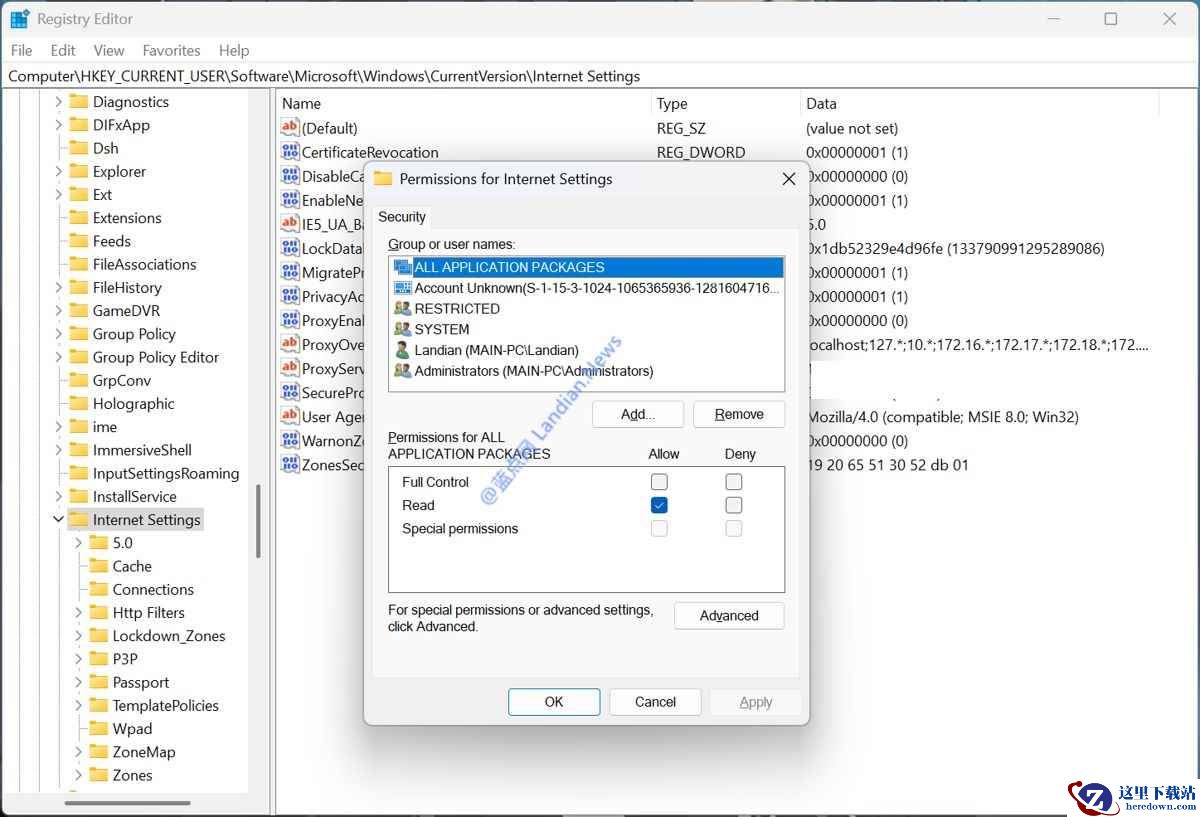Select the ALL APPLICATION PACKAGES group icon
The image size is (1200, 817).
click(403, 267)
